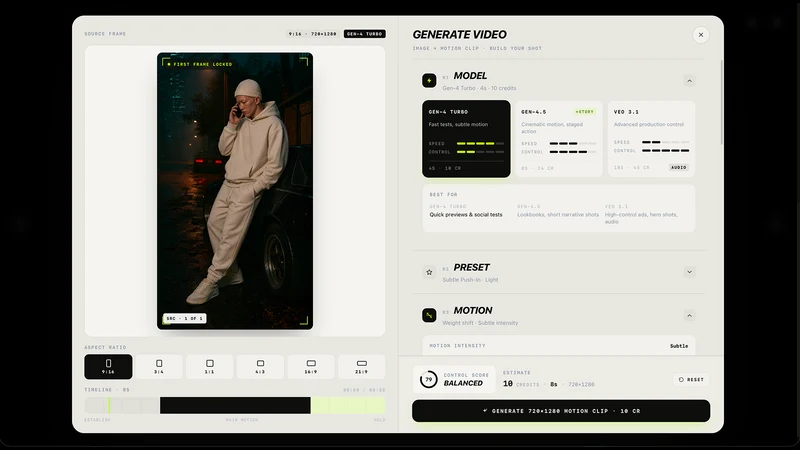The image size is (800, 450).
Task: Click the +Story tag on Gen-4.5
Action: [585, 112]
